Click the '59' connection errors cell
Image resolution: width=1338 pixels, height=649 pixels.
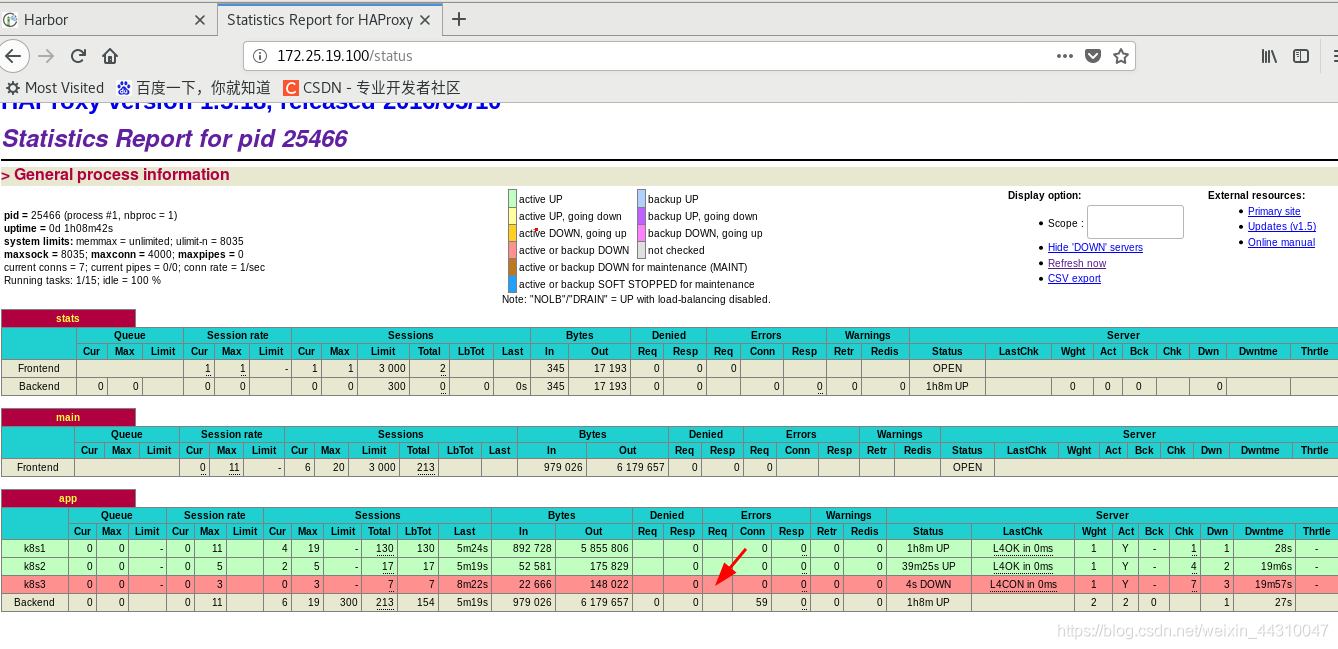(x=751, y=602)
